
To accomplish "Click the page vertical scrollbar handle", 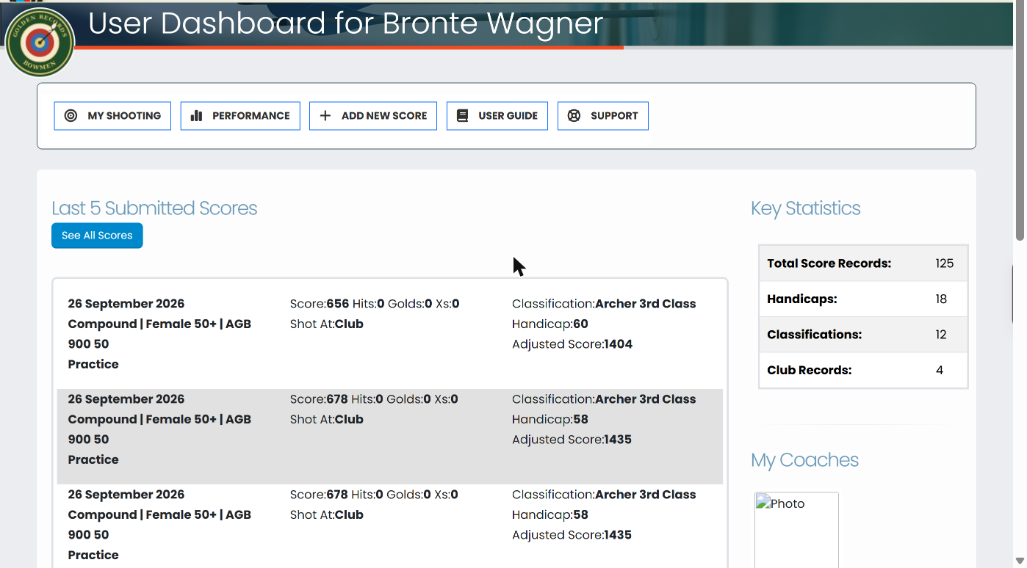I will 1020,121.
